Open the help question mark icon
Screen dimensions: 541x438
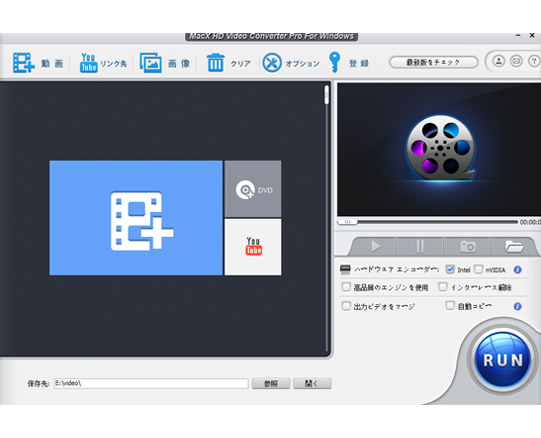534,61
